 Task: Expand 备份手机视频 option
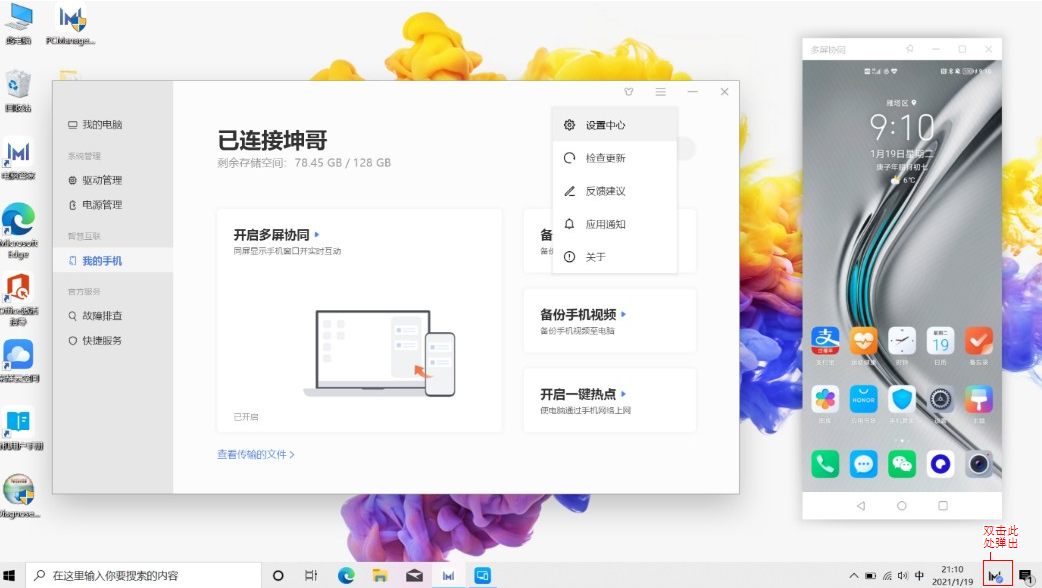point(623,315)
